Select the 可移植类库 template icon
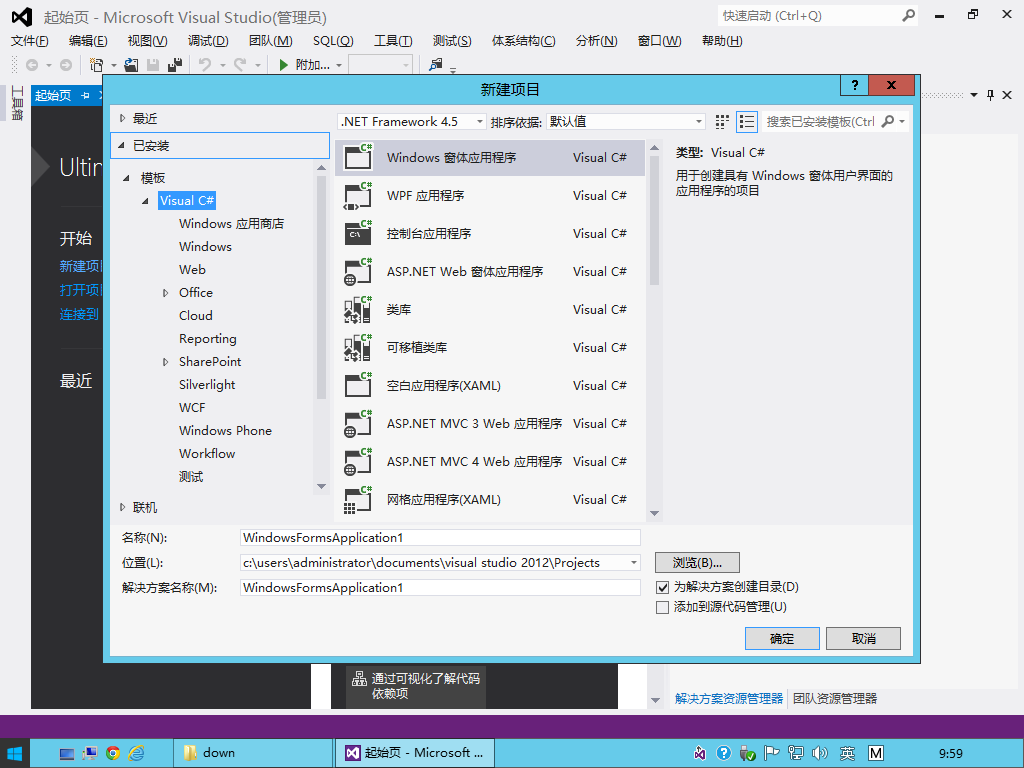Screen dimensions: 1024x768 click(x=358, y=347)
